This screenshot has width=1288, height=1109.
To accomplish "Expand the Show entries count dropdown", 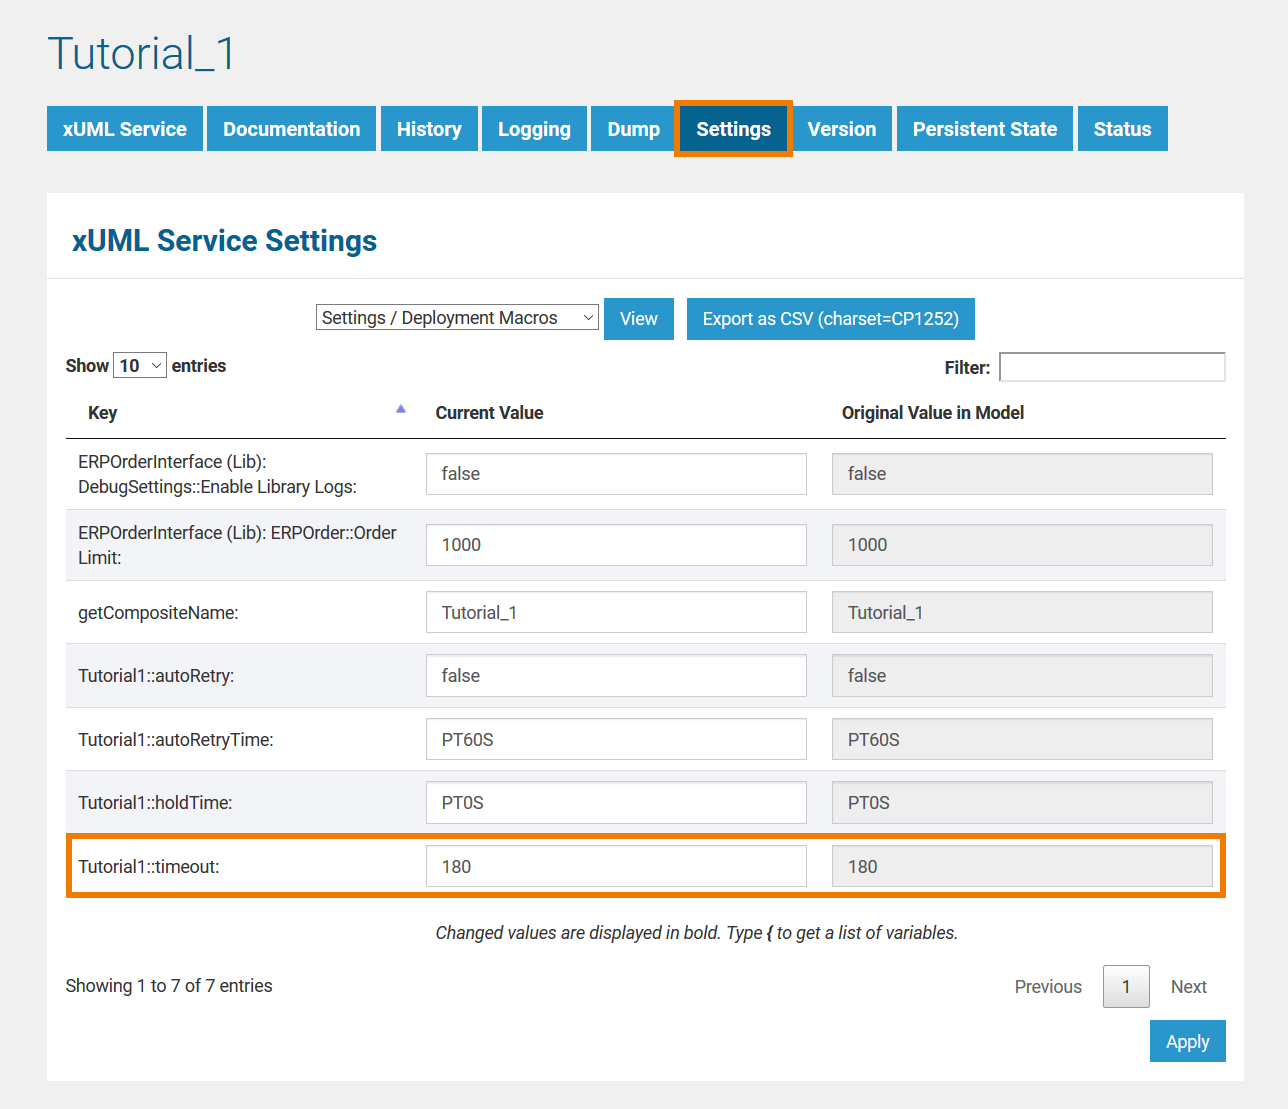I will [140, 366].
